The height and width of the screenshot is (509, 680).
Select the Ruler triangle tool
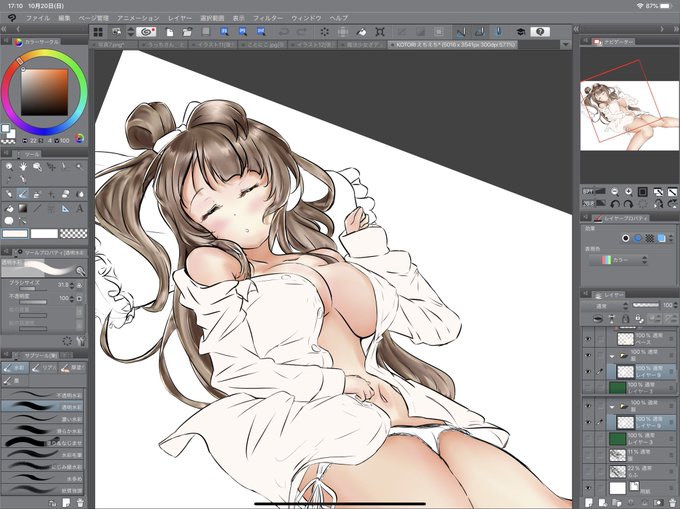(x=65, y=209)
